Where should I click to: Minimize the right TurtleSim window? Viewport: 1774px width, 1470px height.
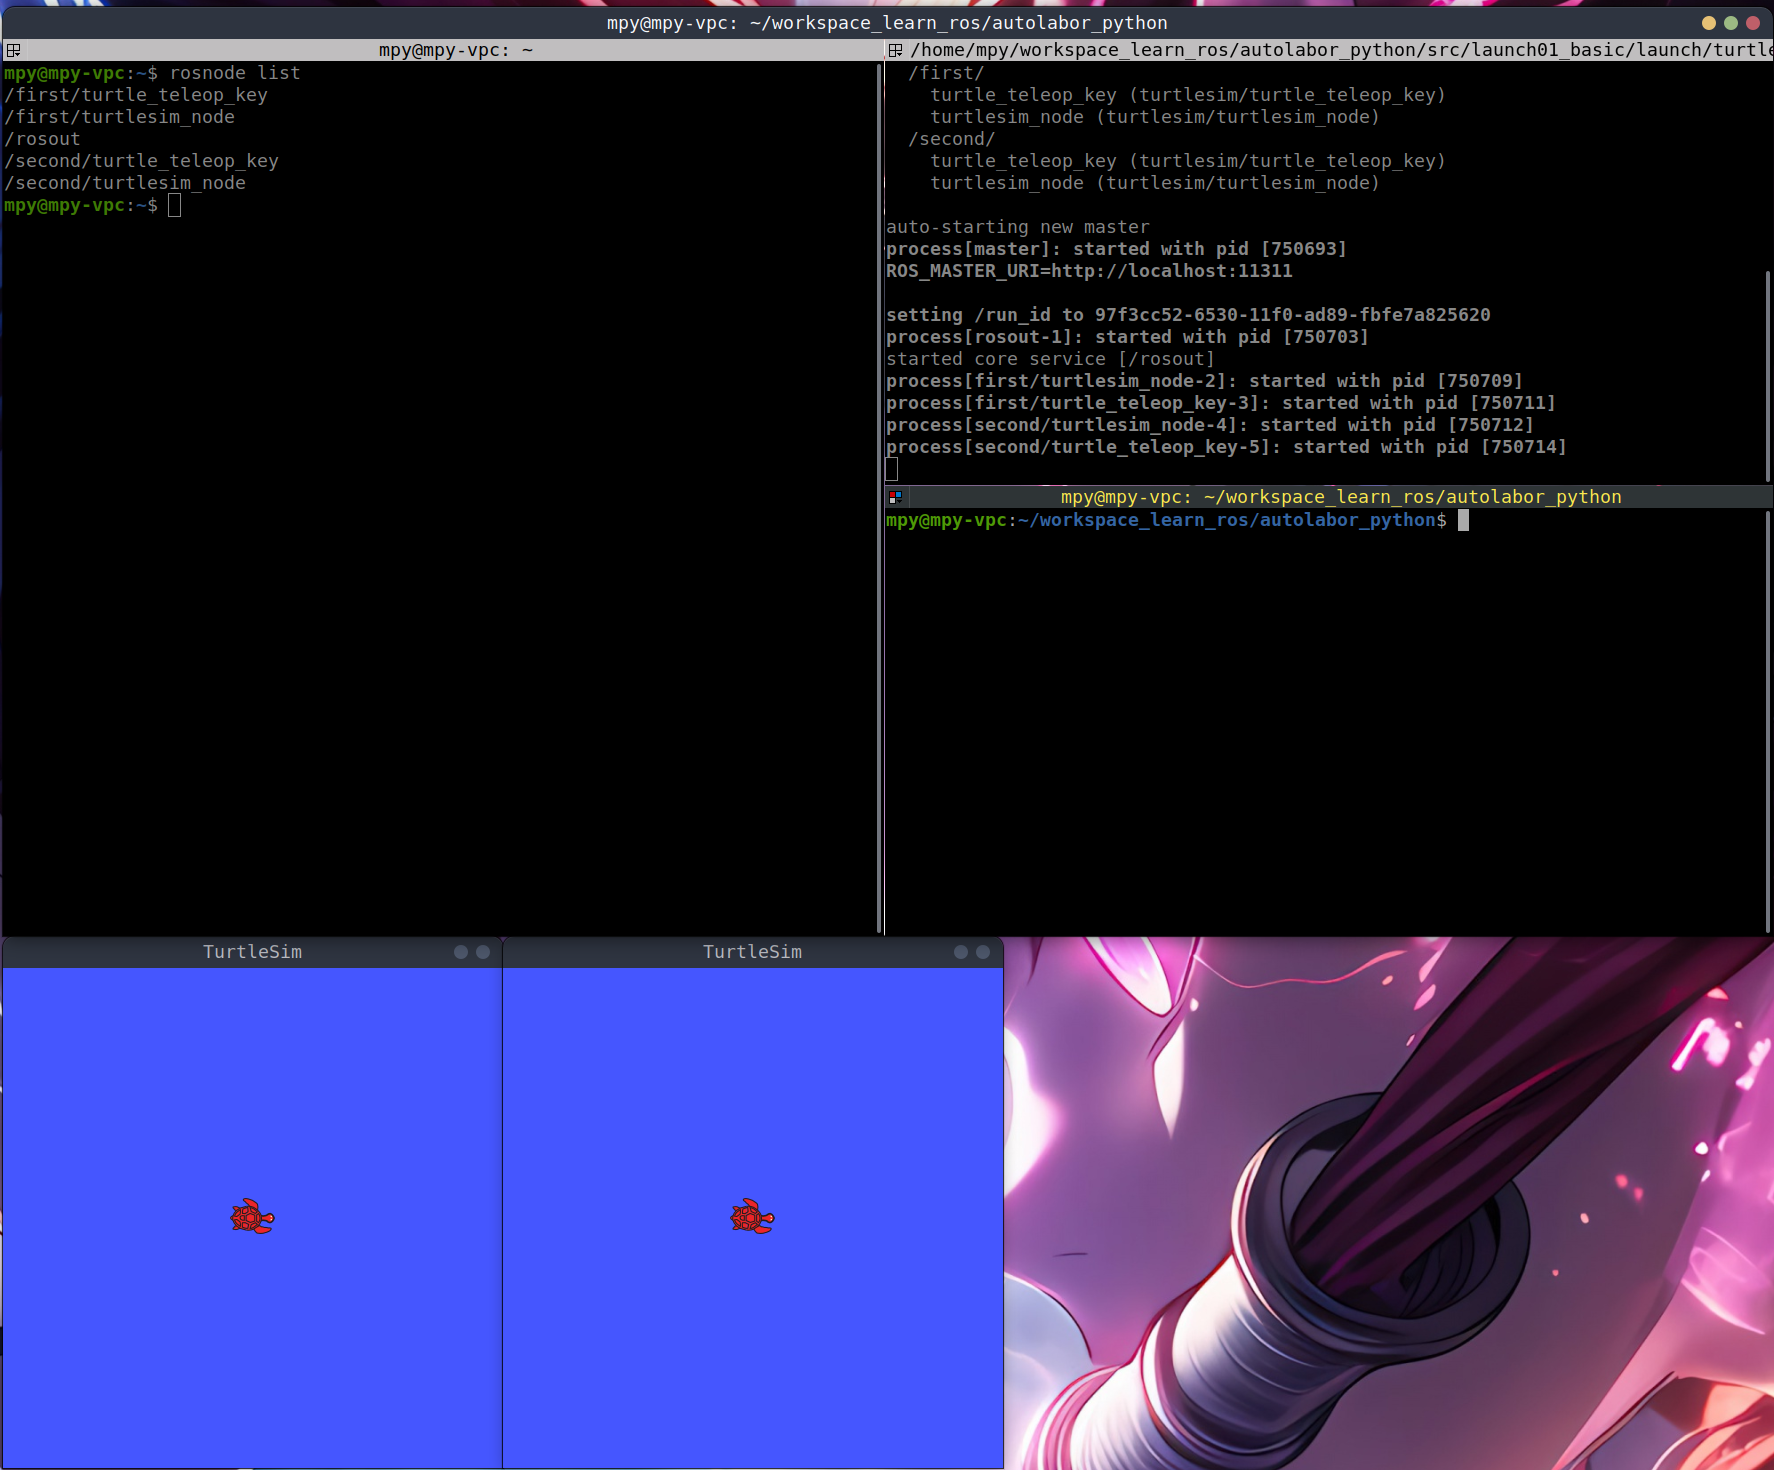tap(961, 952)
